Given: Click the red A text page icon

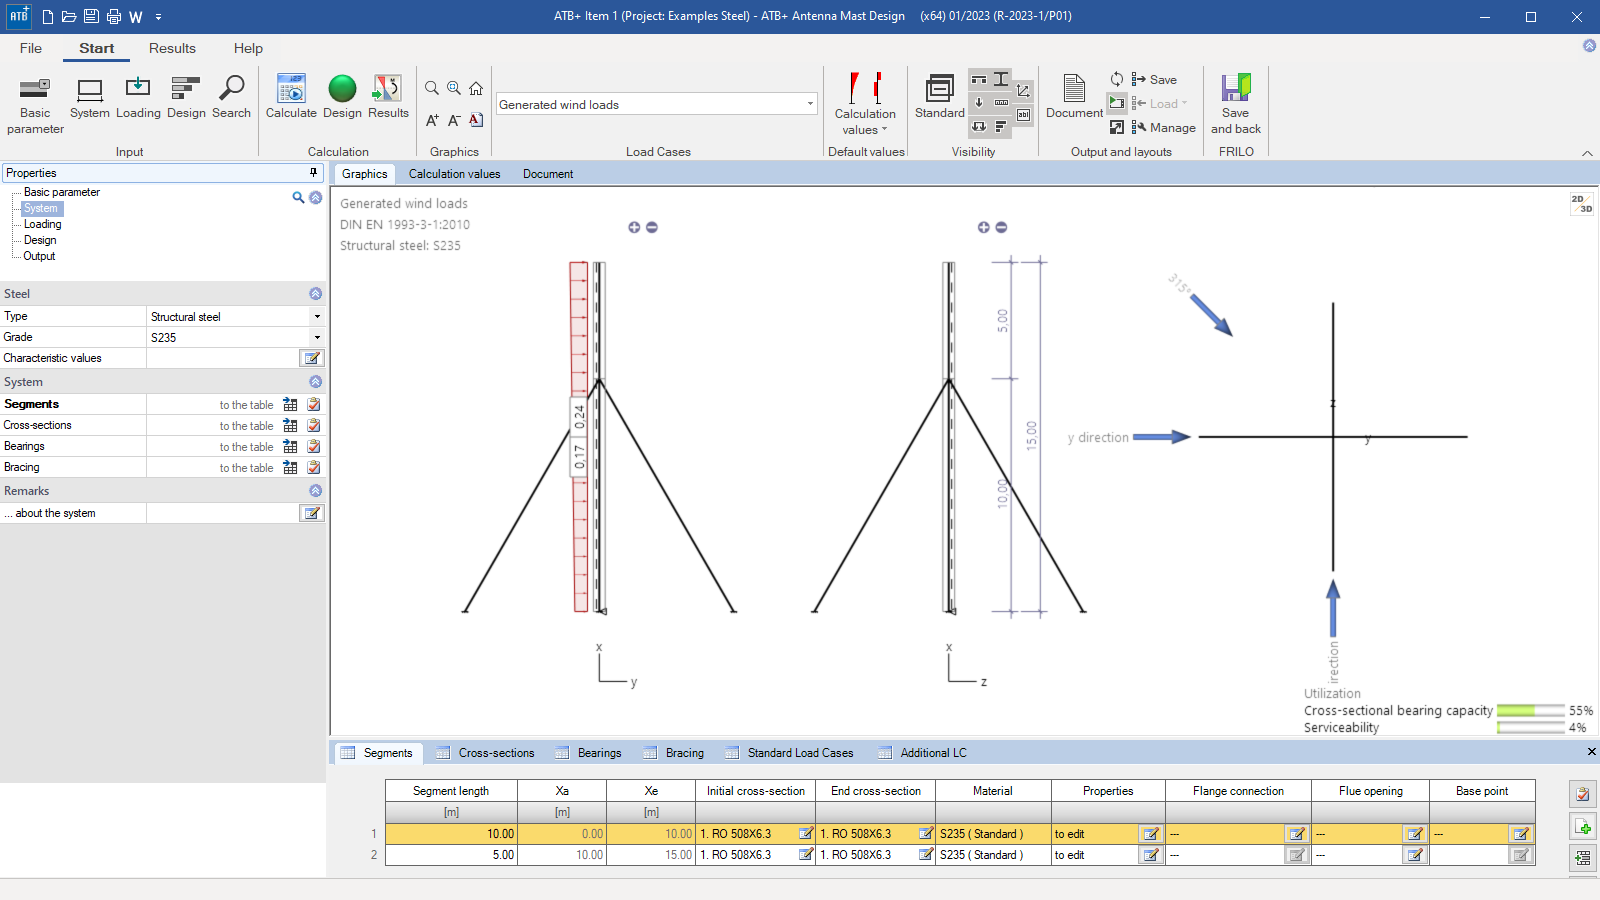Looking at the screenshot, I should tap(476, 120).
